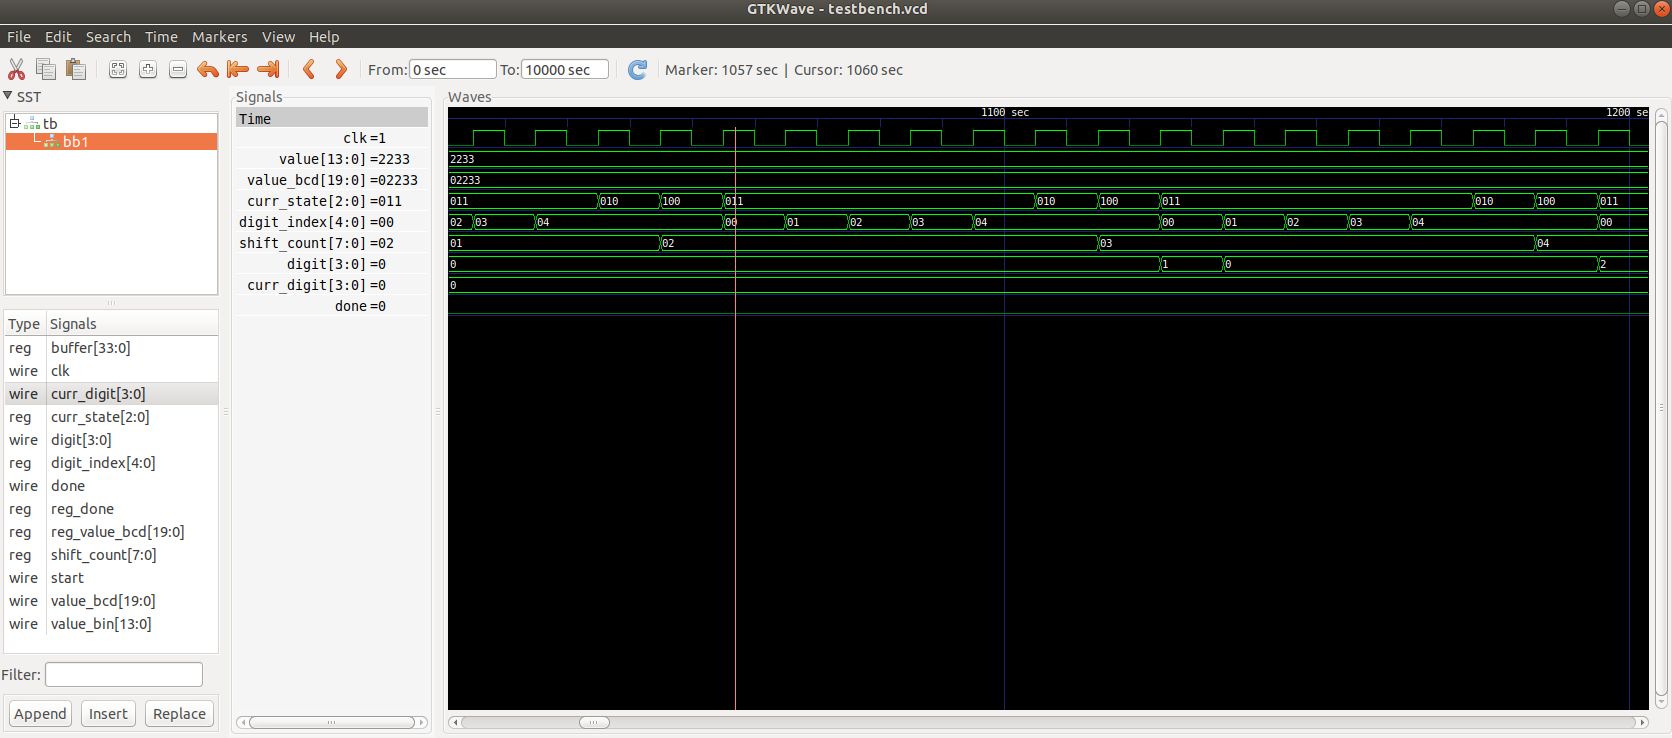Click the Time row in Signals pane
The height and width of the screenshot is (738, 1672).
pyautogui.click(x=332, y=118)
